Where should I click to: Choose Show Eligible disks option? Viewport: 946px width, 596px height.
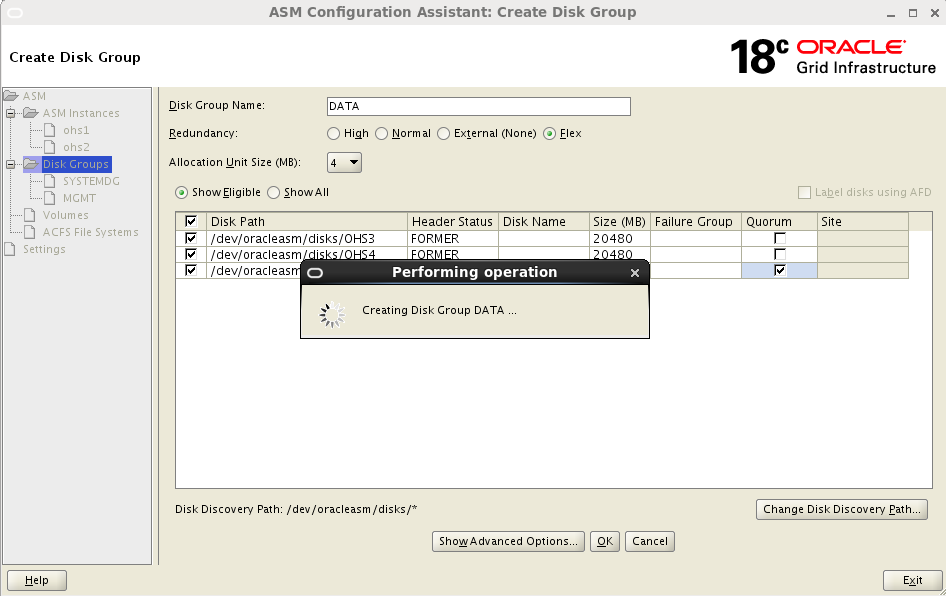tap(181, 192)
